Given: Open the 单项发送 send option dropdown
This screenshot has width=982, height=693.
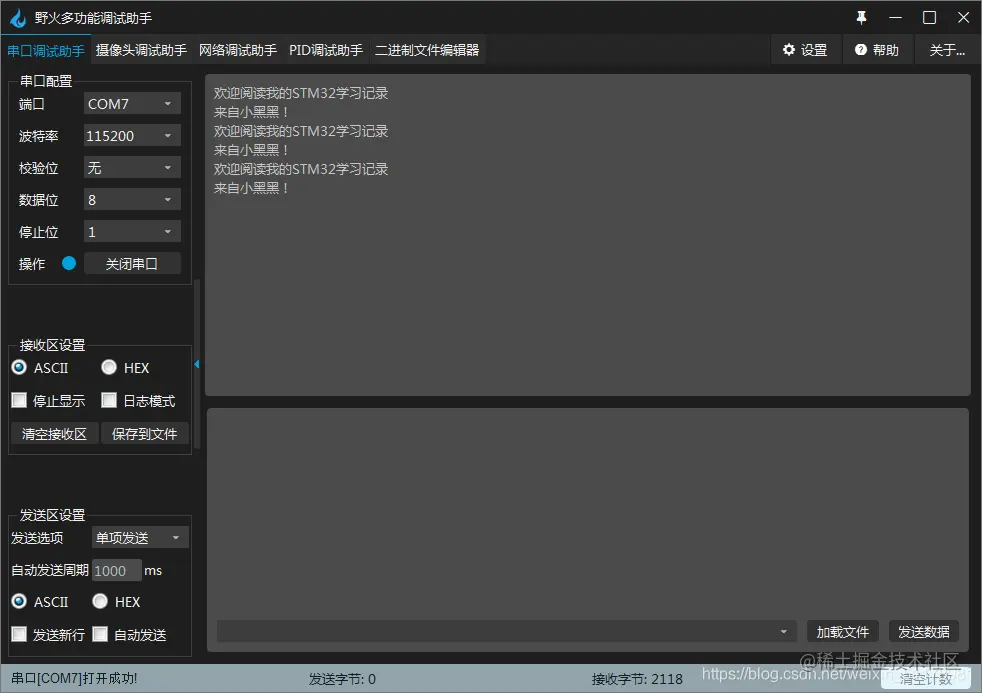Looking at the screenshot, I should coord(139,537).
